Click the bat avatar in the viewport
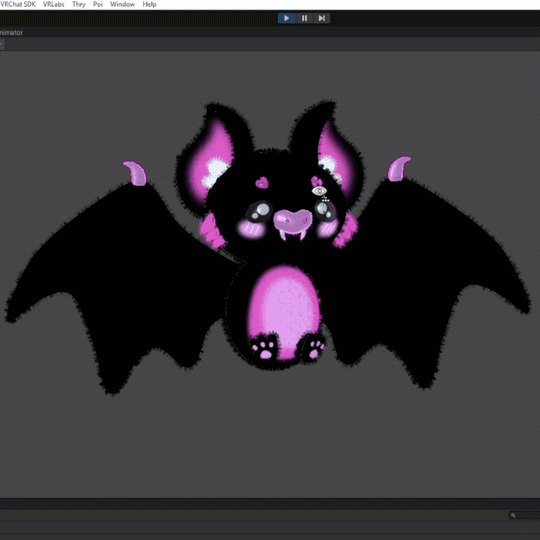 coord(269,248)
